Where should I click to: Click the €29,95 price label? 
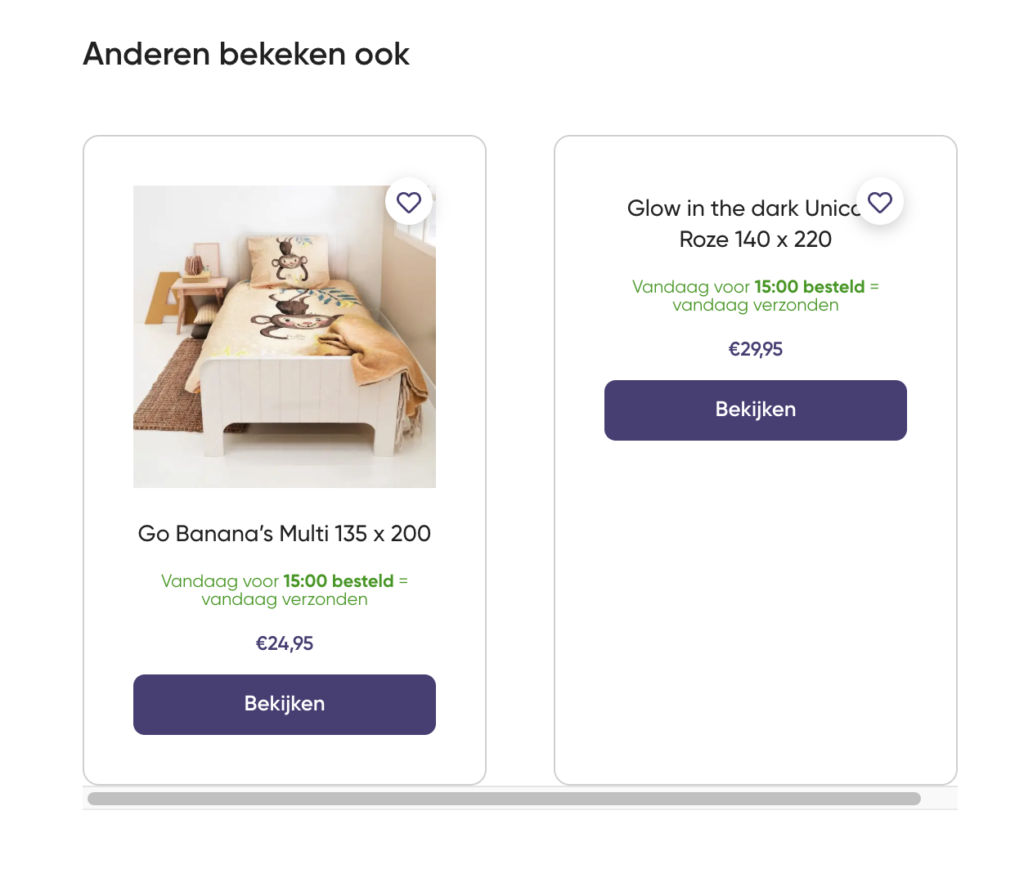[x=755, y=349]
